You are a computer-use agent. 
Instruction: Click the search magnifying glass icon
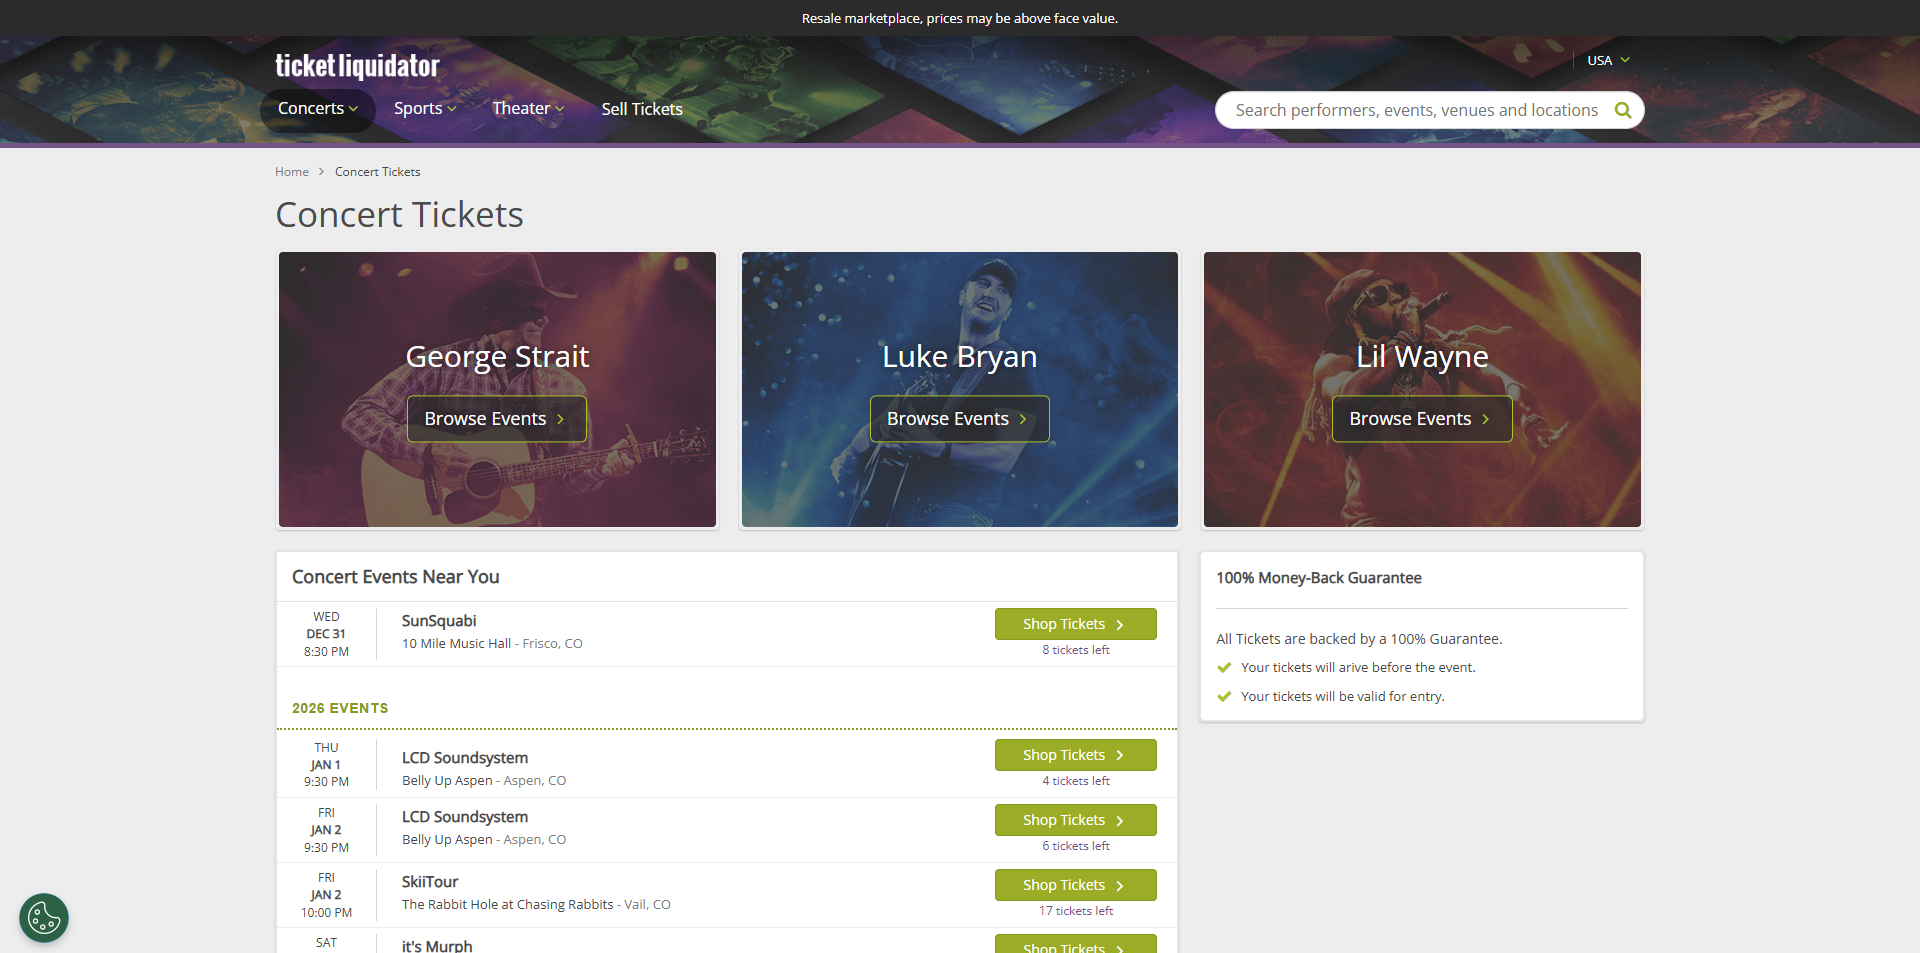(x=1622, y=110)
